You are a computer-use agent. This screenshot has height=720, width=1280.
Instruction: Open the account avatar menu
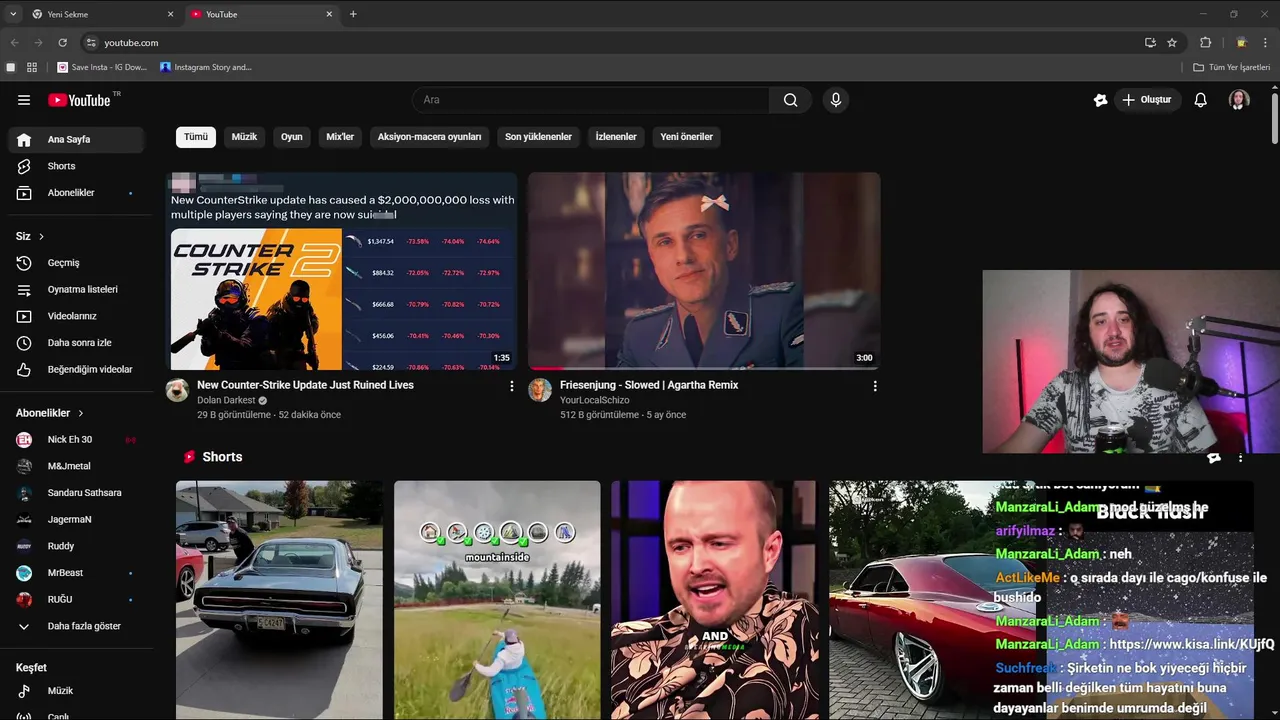click(1239, 100)
